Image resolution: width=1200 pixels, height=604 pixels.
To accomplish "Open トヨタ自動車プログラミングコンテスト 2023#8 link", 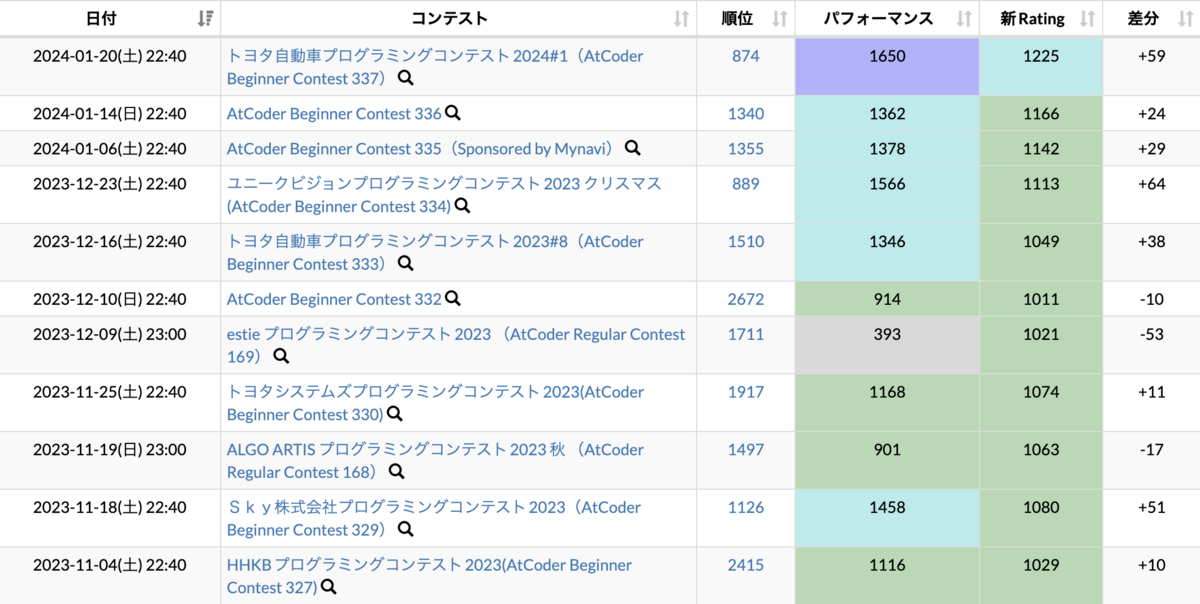I will (x=435, y=253).
